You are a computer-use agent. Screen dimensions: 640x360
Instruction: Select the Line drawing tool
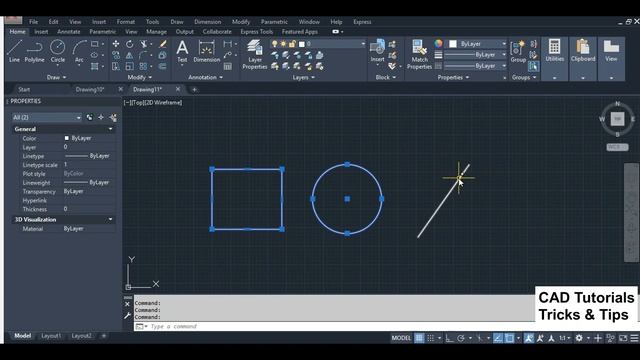click(x=14, y=51)
